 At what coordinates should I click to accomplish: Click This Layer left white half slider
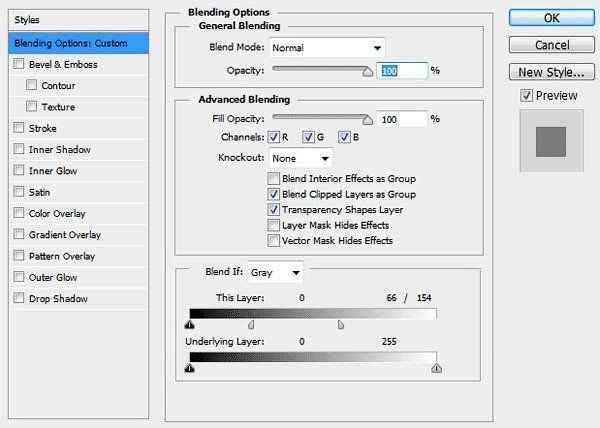(251, 325)
